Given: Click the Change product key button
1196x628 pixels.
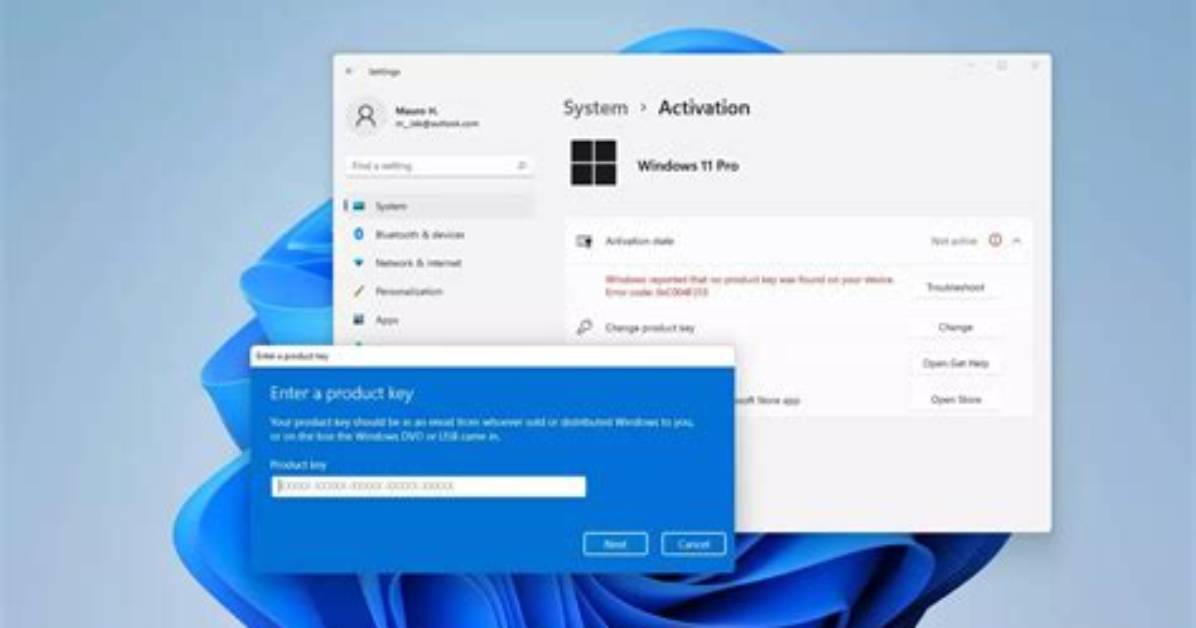Looking at the screenshot, I should (955, 327).
